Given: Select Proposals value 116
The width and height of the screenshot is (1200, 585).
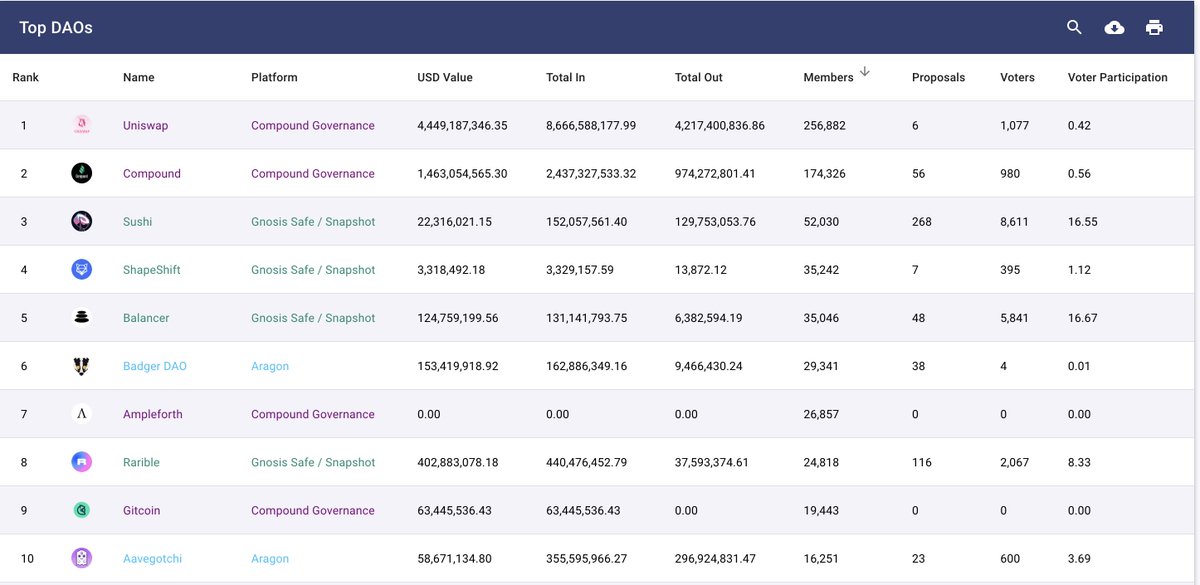Looking at the screenshot, I should (x=922, y=462).
